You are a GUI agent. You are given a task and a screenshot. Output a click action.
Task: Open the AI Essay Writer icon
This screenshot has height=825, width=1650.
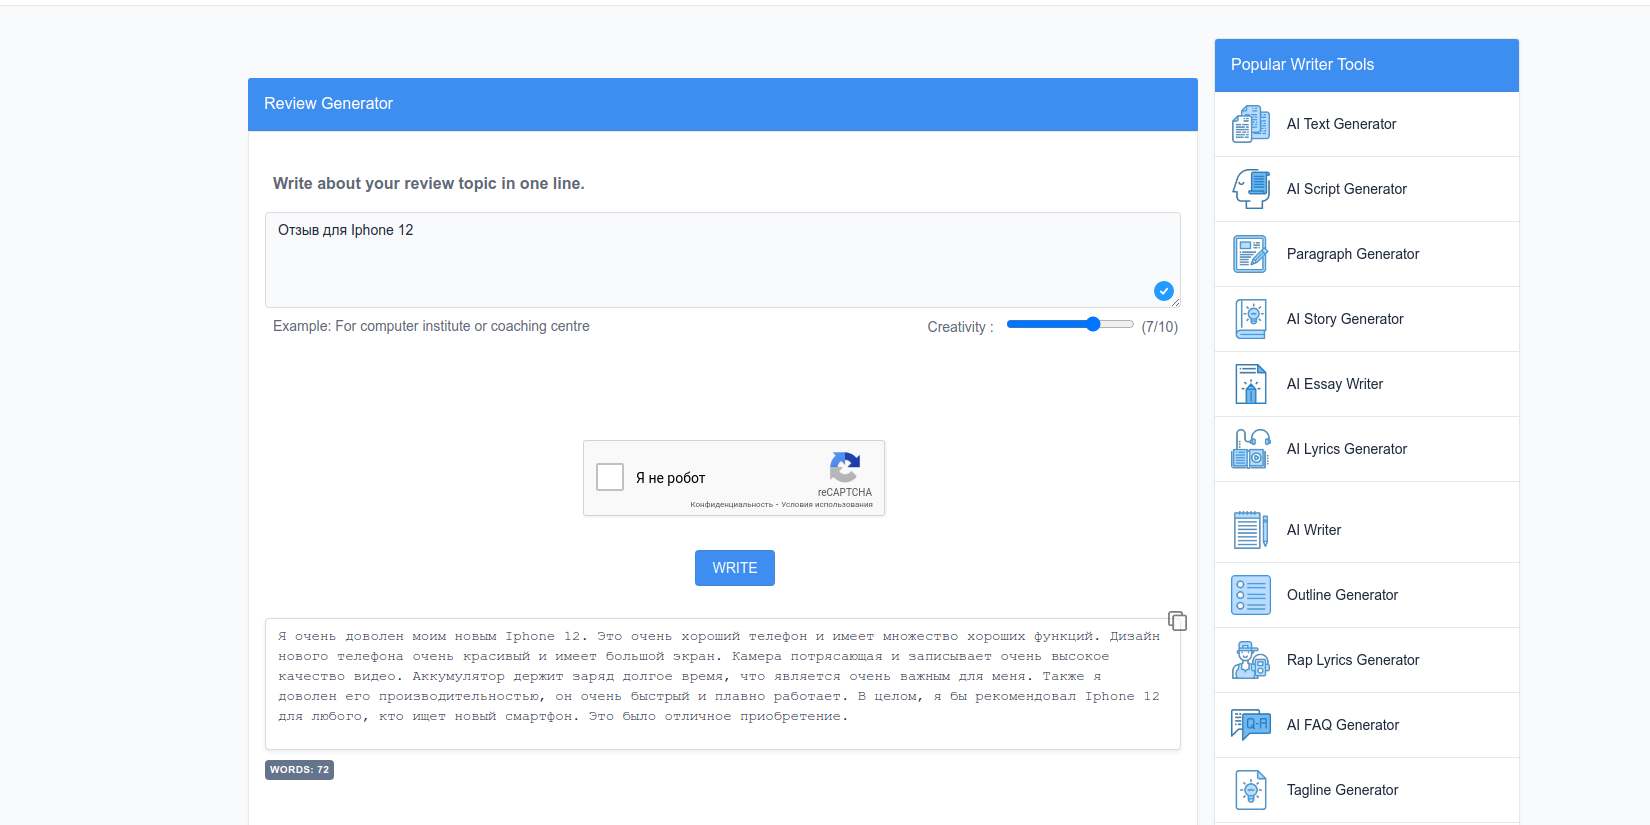[x=1250, y=384]
